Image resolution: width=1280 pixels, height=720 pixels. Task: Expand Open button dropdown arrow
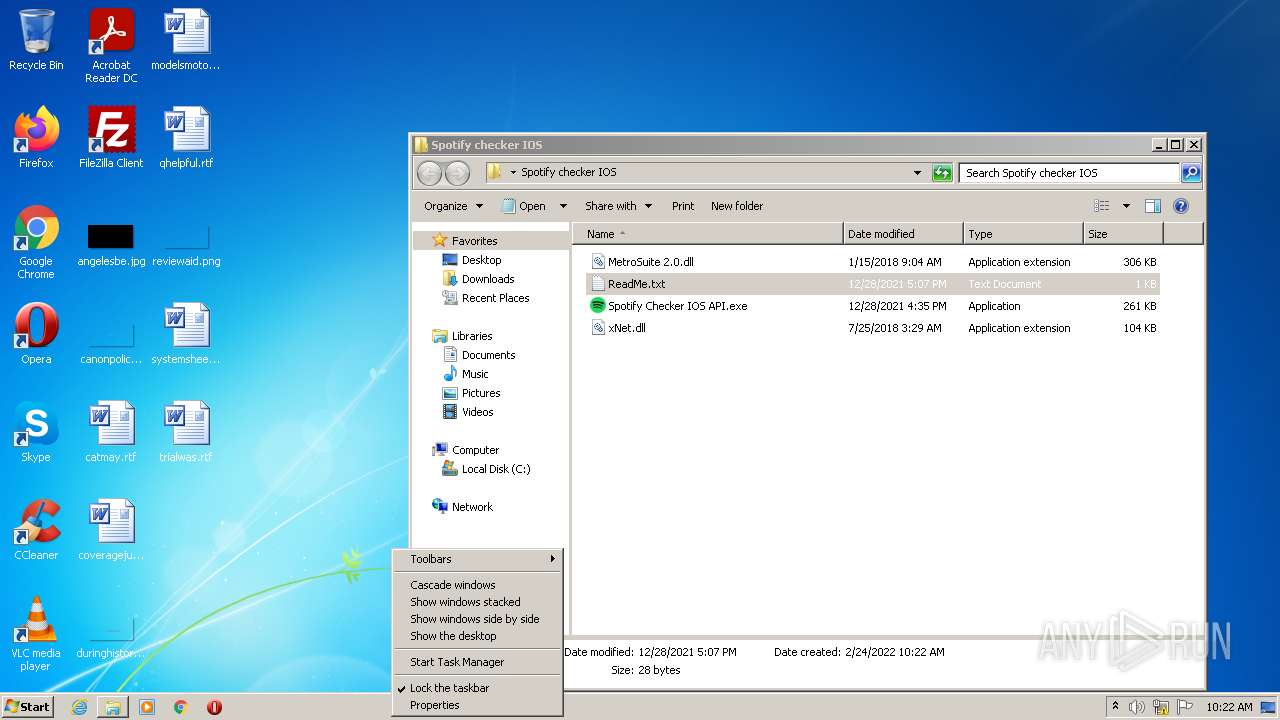point(563,206)
